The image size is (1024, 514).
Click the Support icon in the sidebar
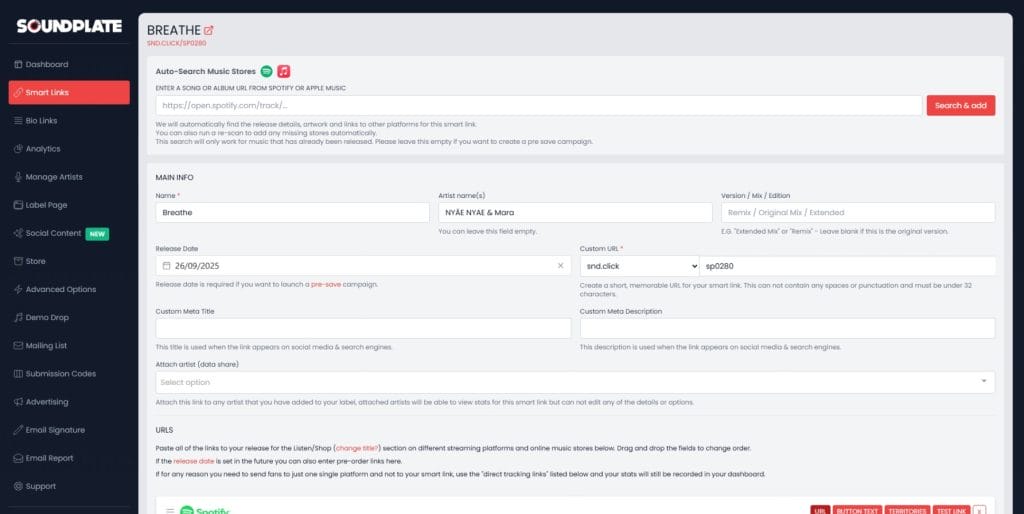[x=18, y=486]
